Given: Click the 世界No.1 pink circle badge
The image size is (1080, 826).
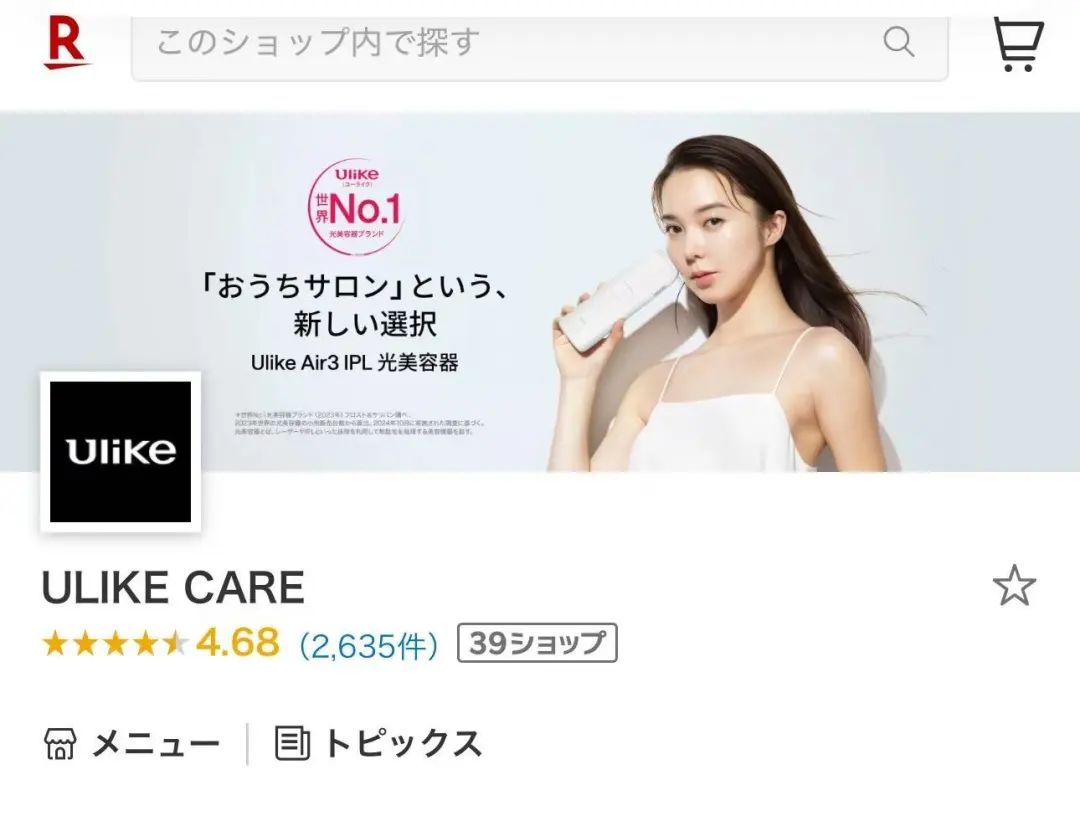Looking at the screenshot, I should [356, 207].
